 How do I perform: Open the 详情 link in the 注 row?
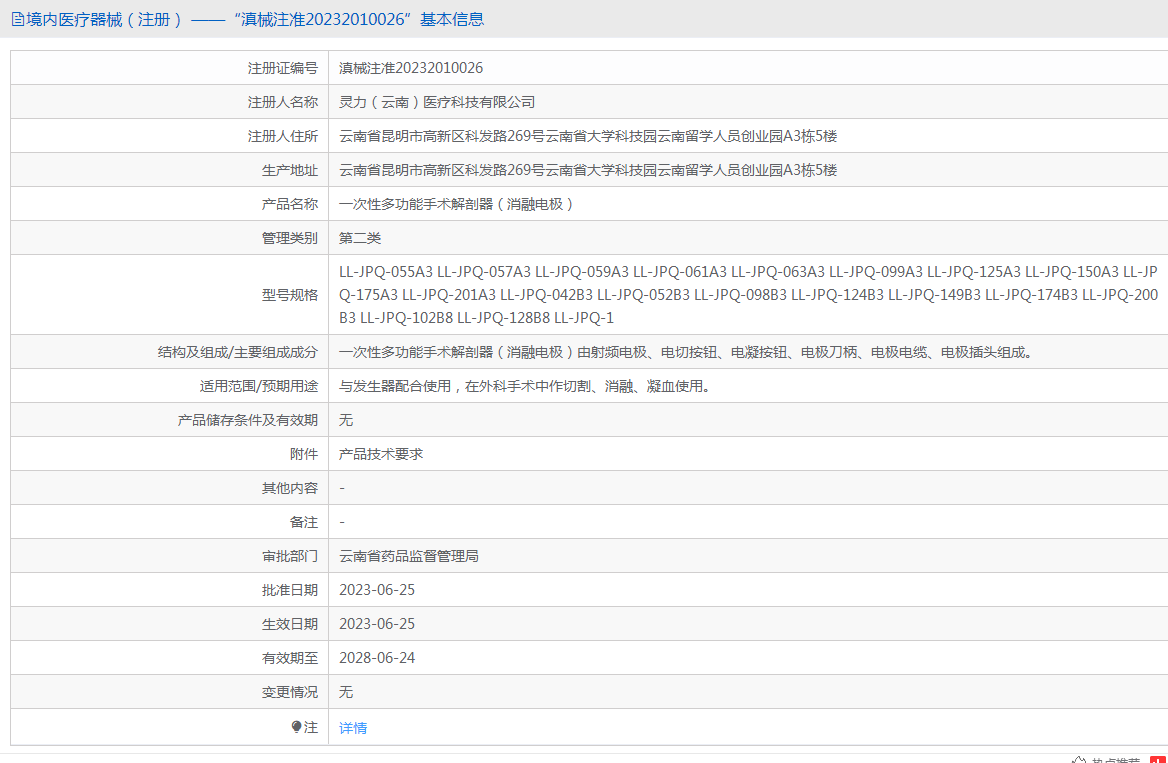(353, 728)
